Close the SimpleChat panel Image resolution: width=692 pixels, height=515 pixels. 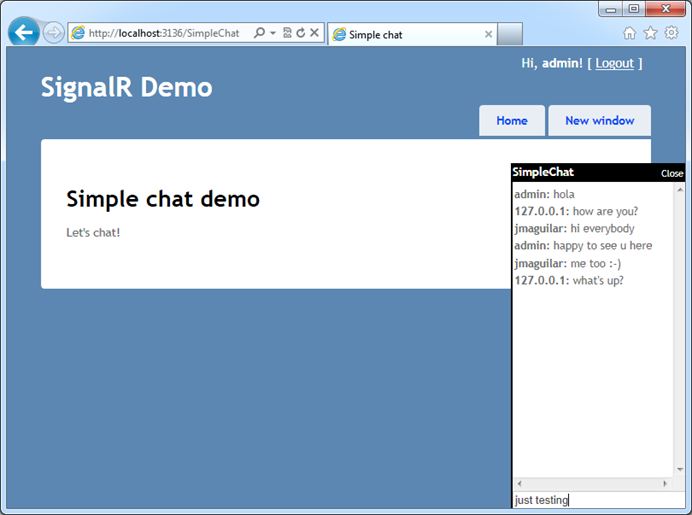click(x=672, y=173)
